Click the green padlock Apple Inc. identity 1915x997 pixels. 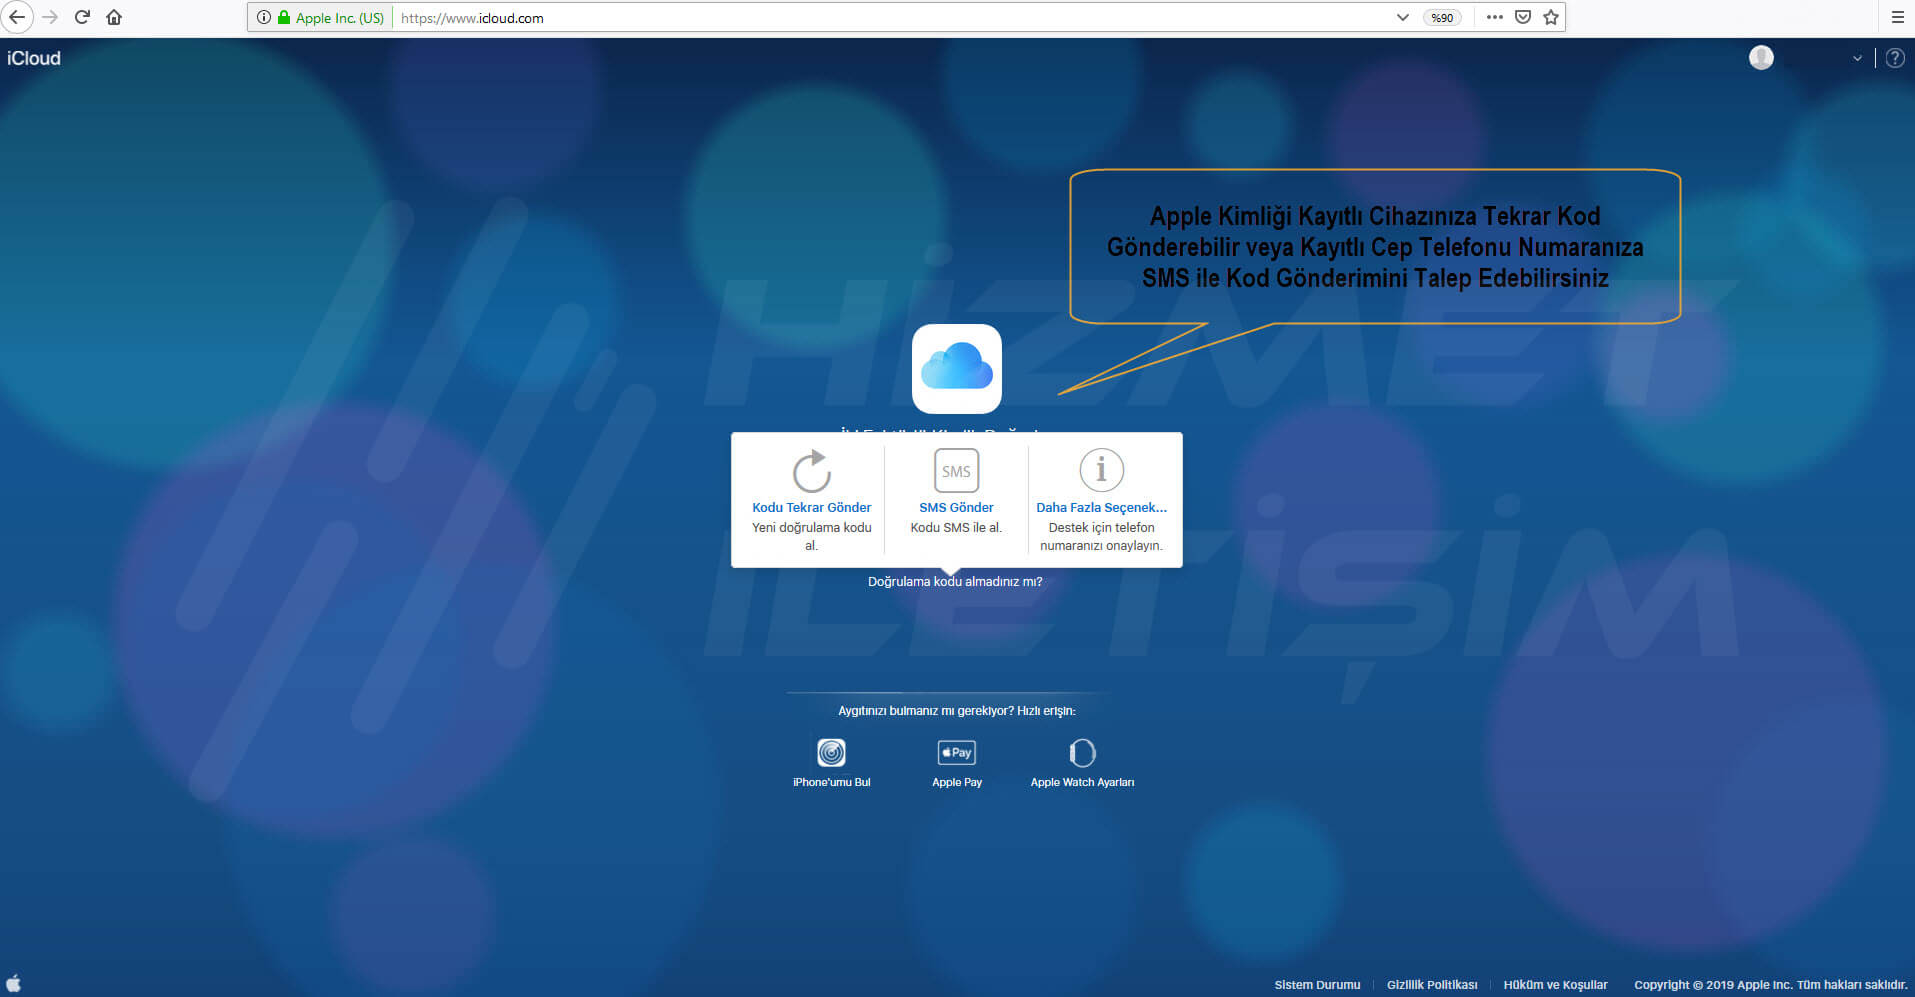click(x=331, y=18)
